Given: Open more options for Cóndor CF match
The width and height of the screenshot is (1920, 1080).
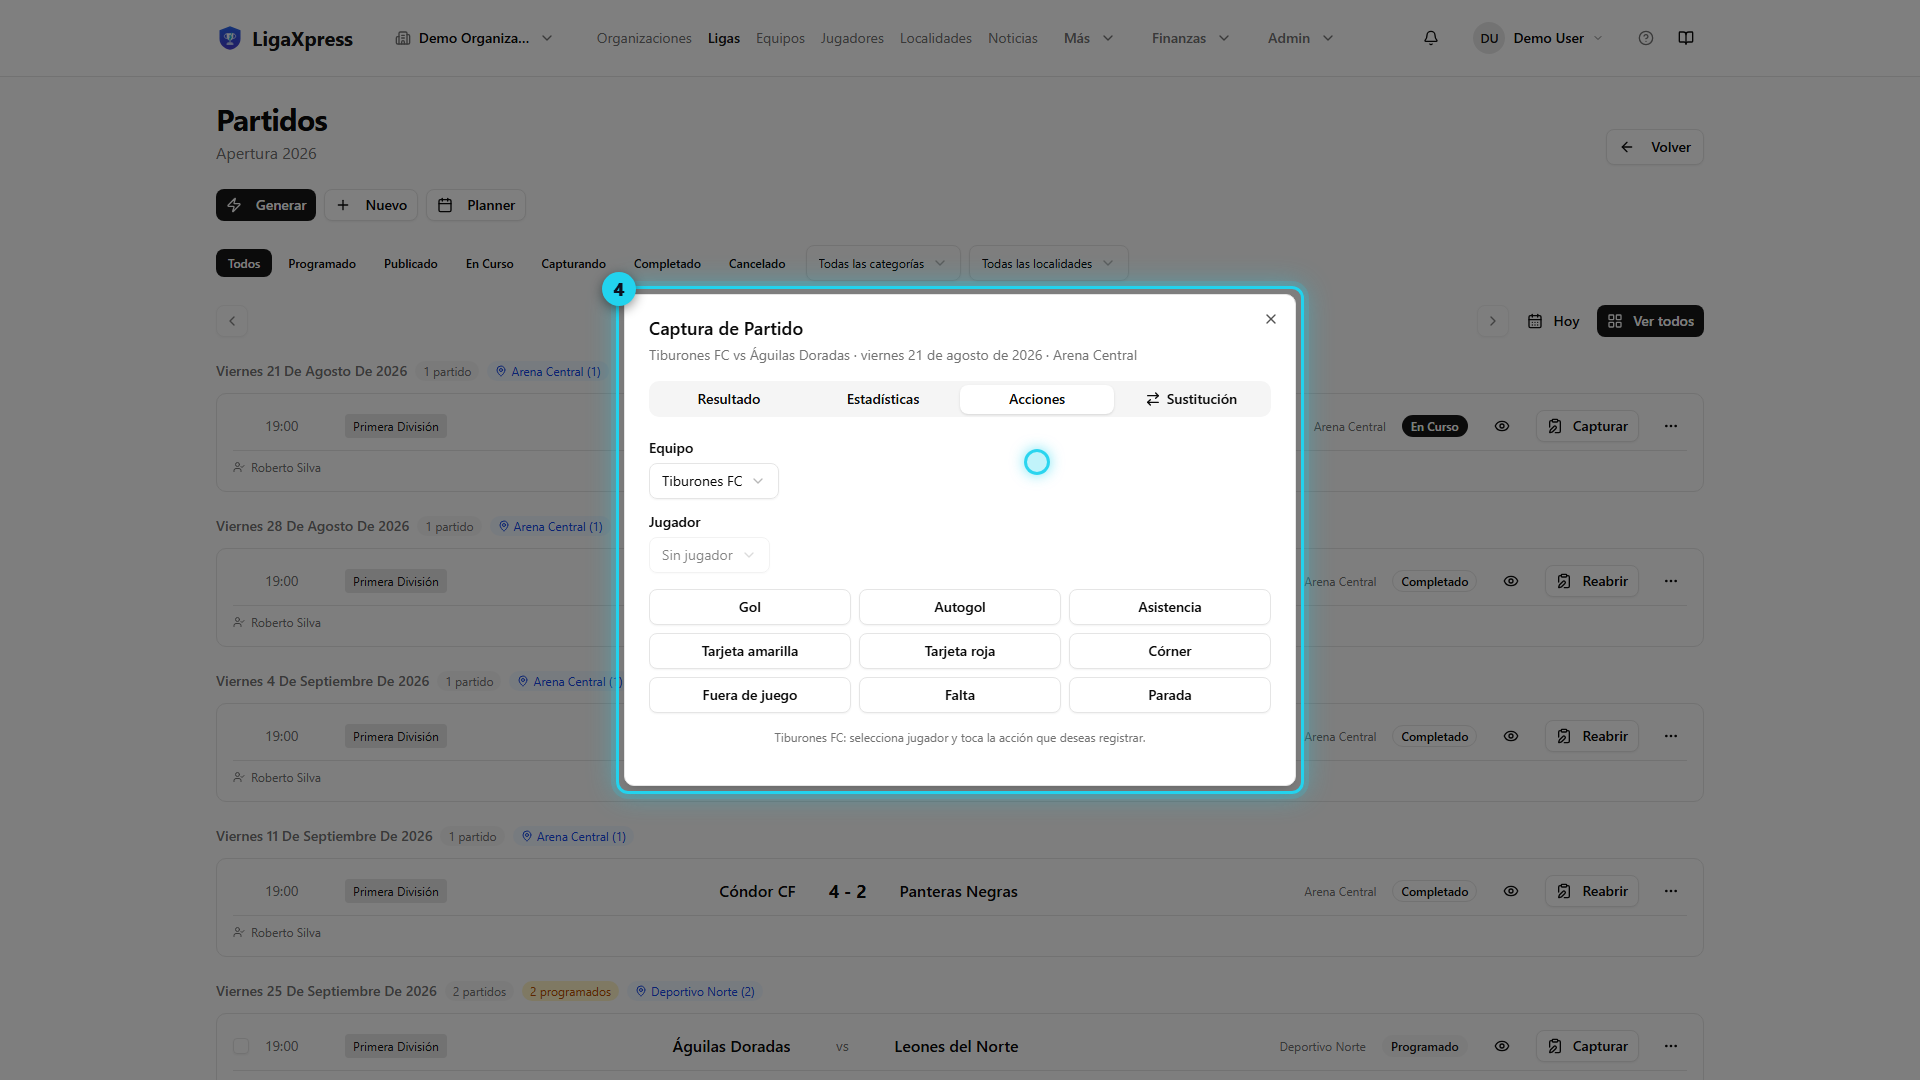Looking at the screenshot, I should point(1671,891).
